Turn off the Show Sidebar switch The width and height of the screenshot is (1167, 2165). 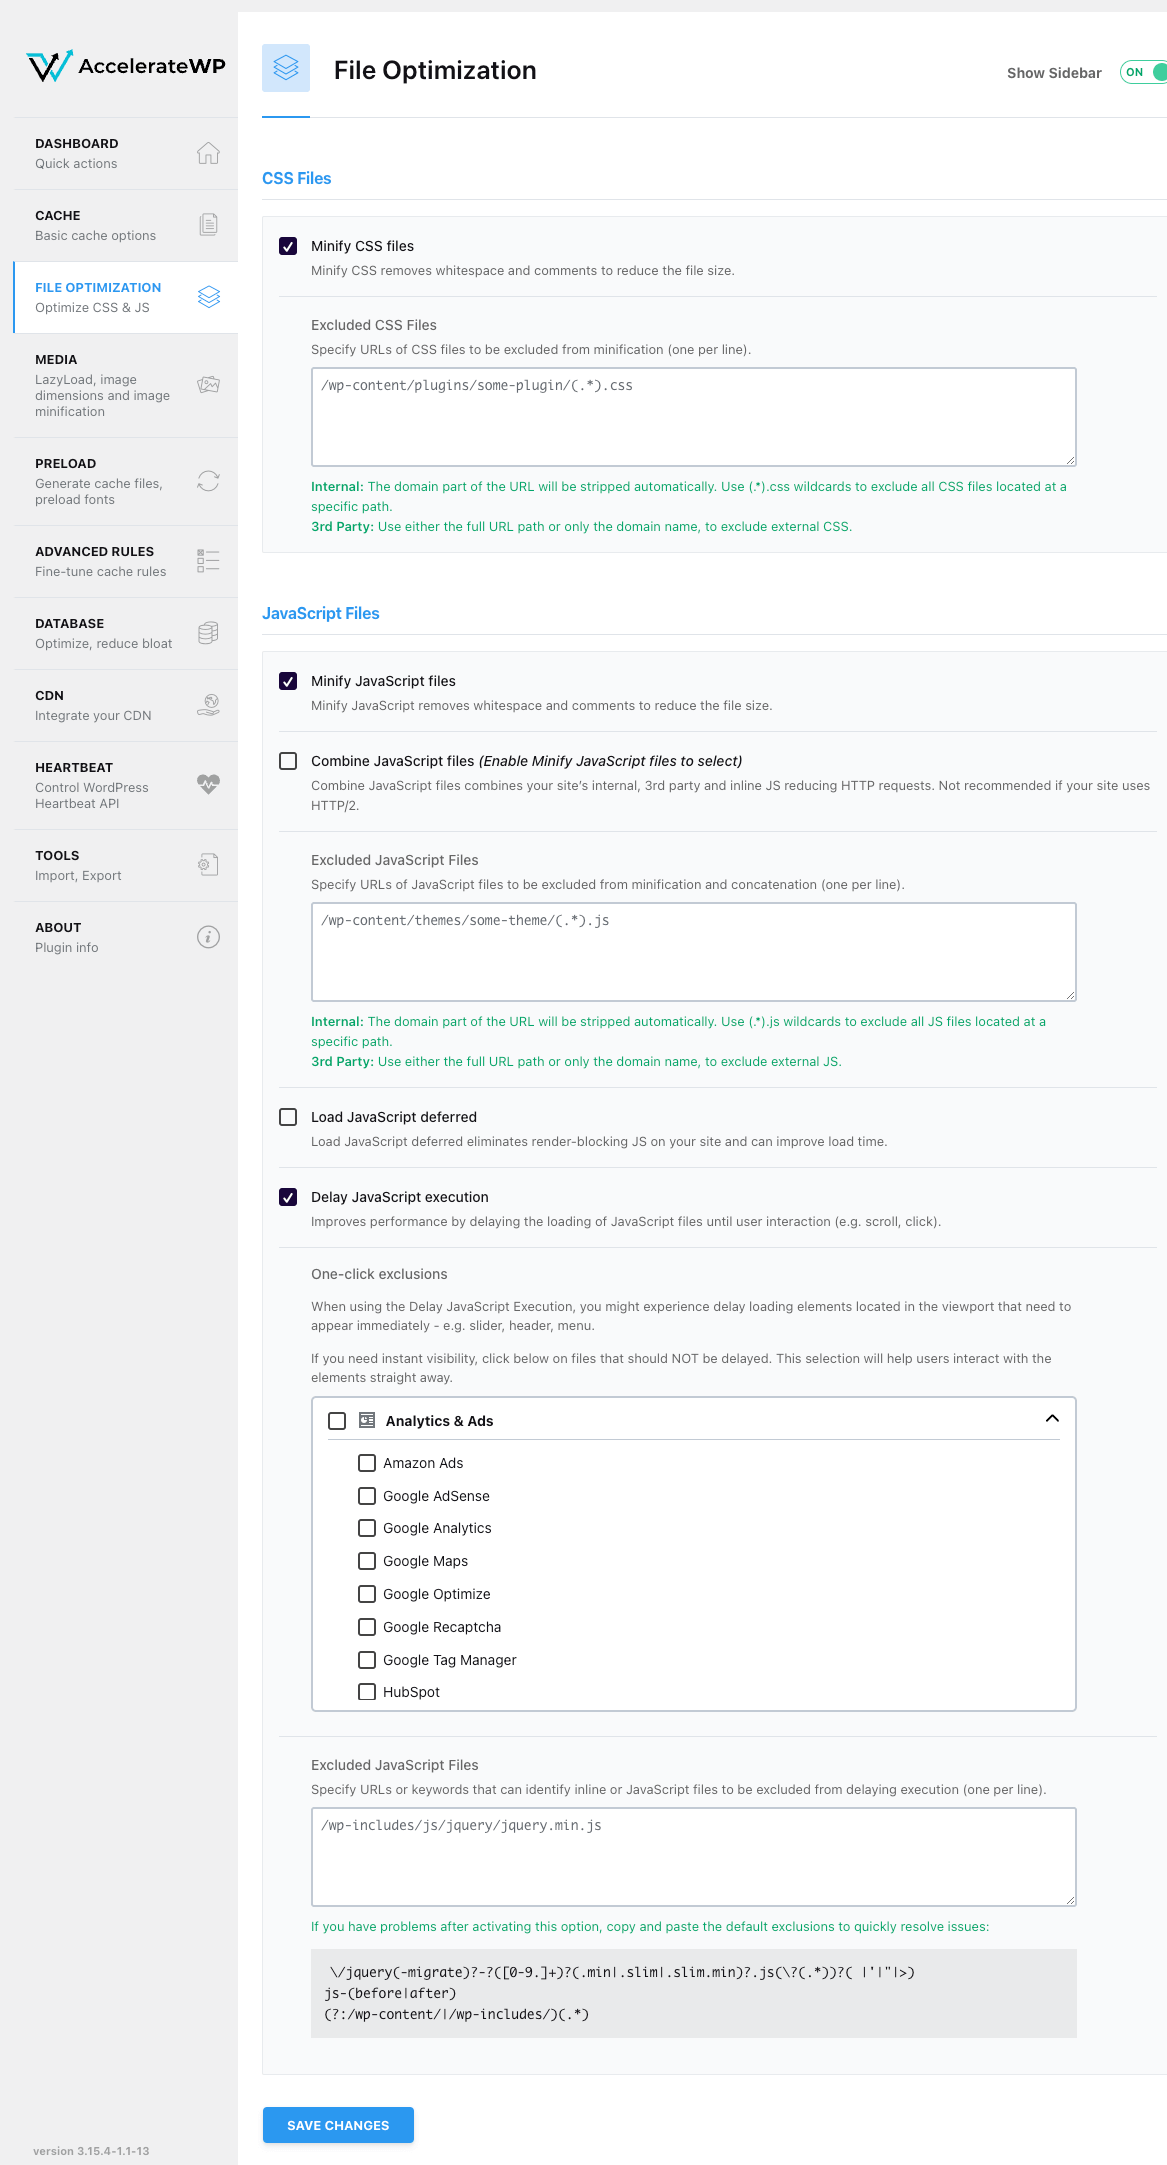click(x=1144, y=72)
